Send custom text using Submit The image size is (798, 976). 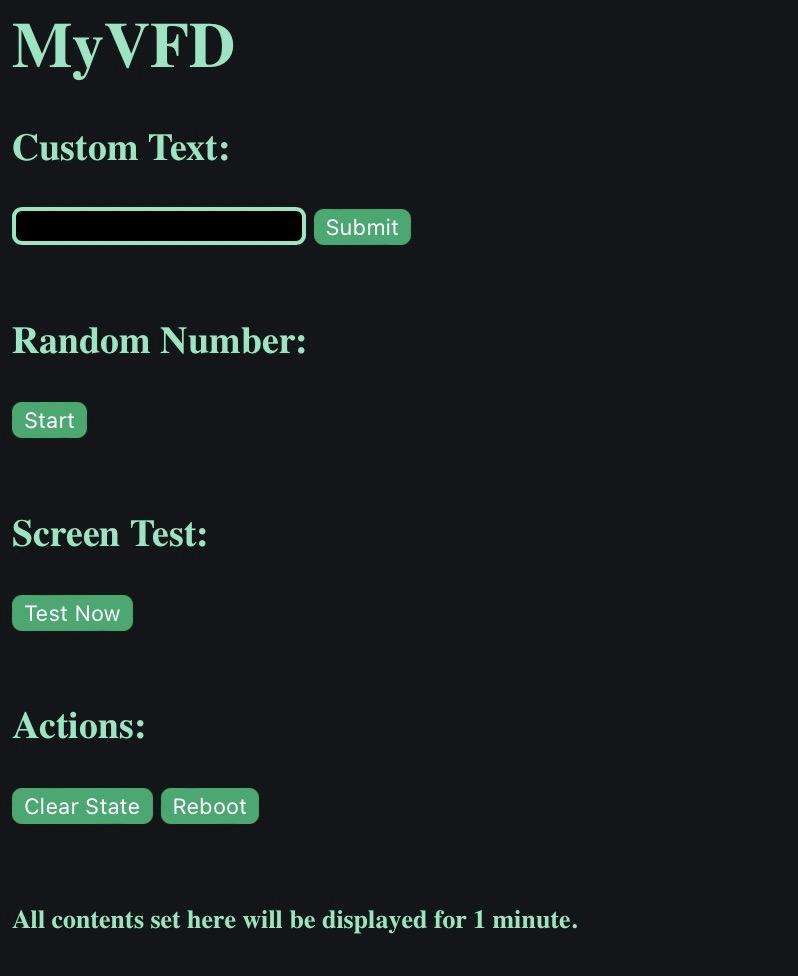(x=362, y=227)
